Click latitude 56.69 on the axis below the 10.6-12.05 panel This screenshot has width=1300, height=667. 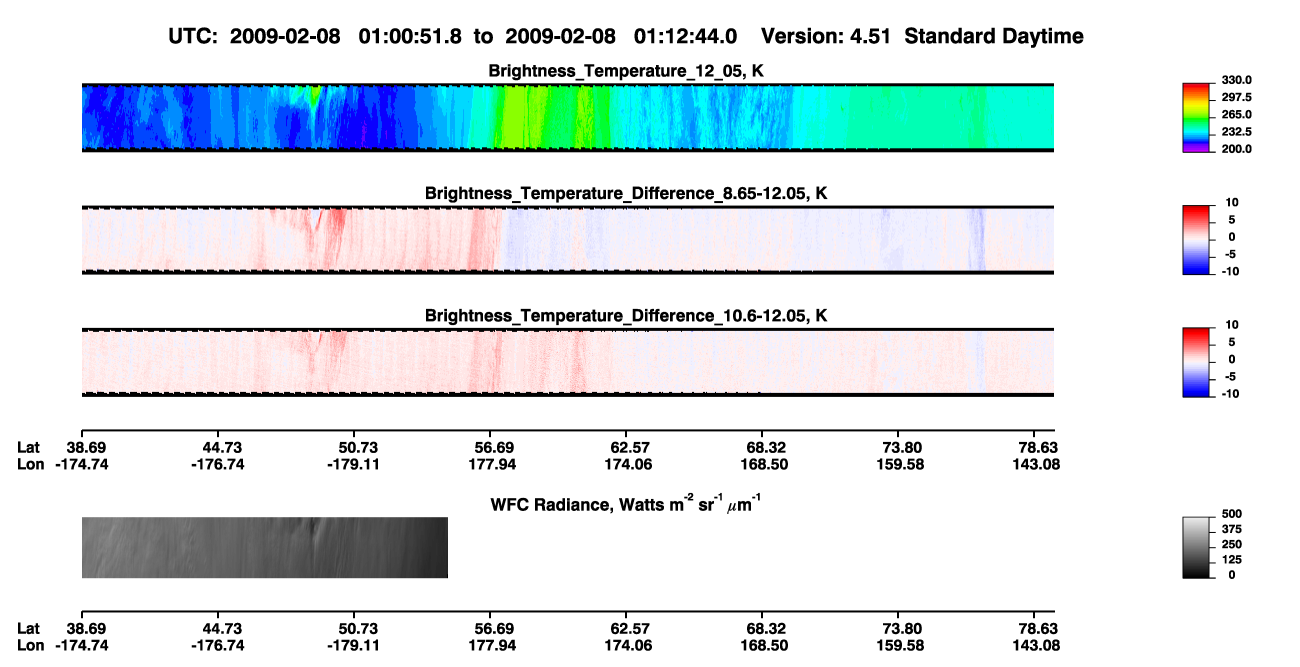tap(494, 447)
